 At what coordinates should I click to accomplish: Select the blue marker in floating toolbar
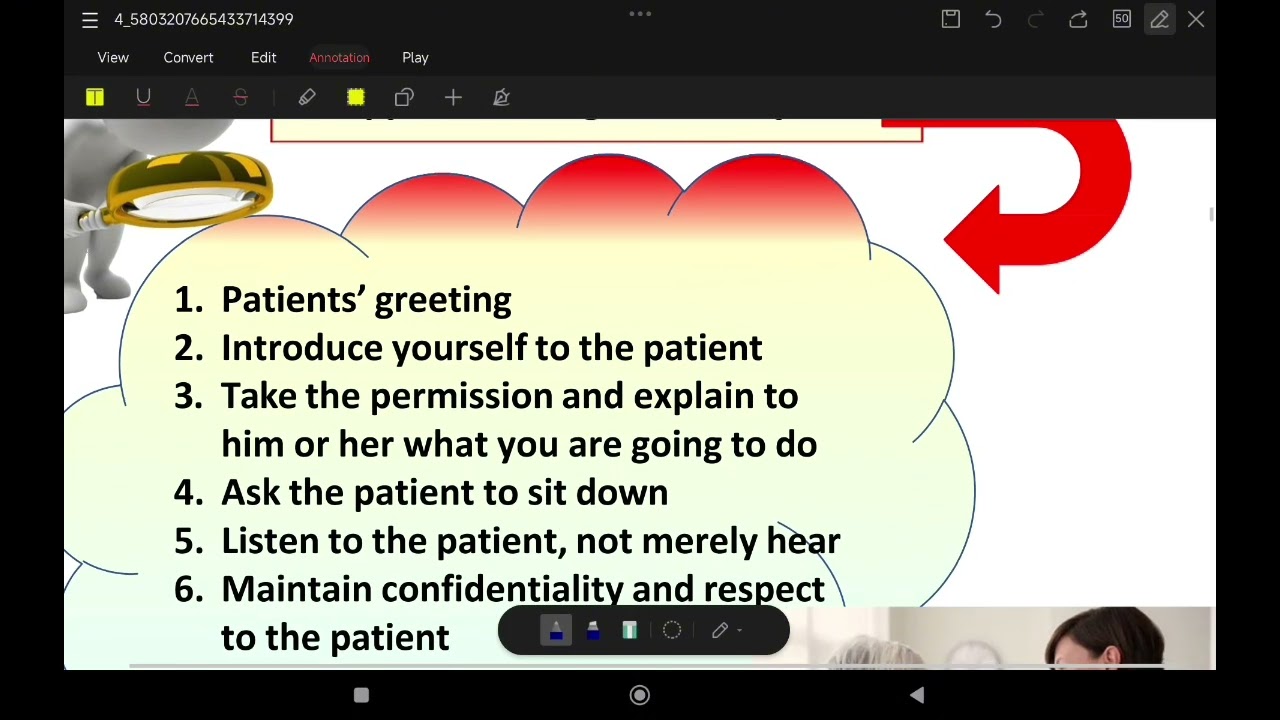point(593,630)
